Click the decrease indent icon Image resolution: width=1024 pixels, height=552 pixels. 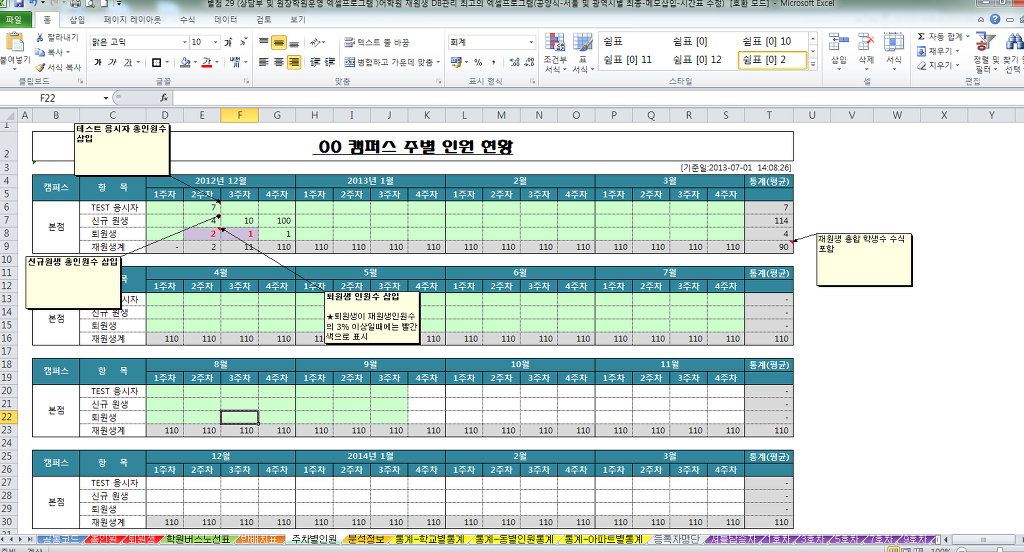tap(315, 62)
